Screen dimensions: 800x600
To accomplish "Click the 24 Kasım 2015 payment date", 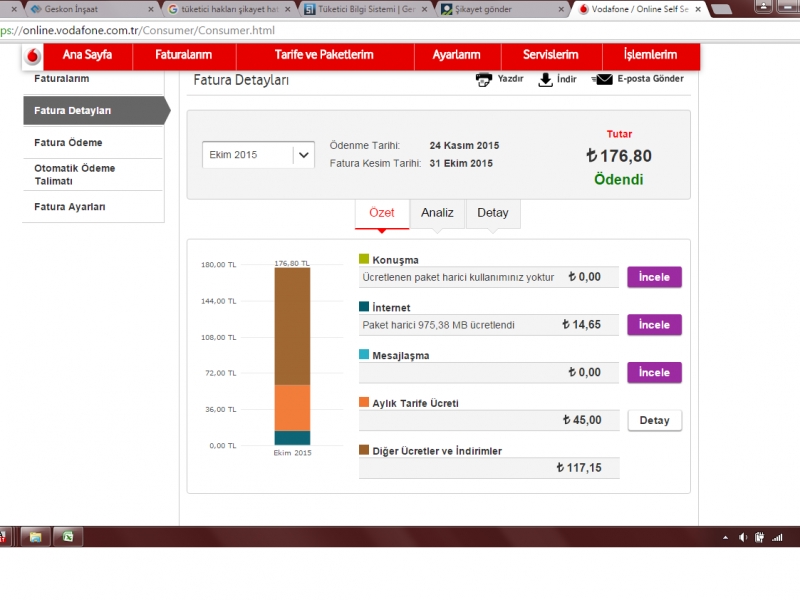I will (x=464, y=145).
